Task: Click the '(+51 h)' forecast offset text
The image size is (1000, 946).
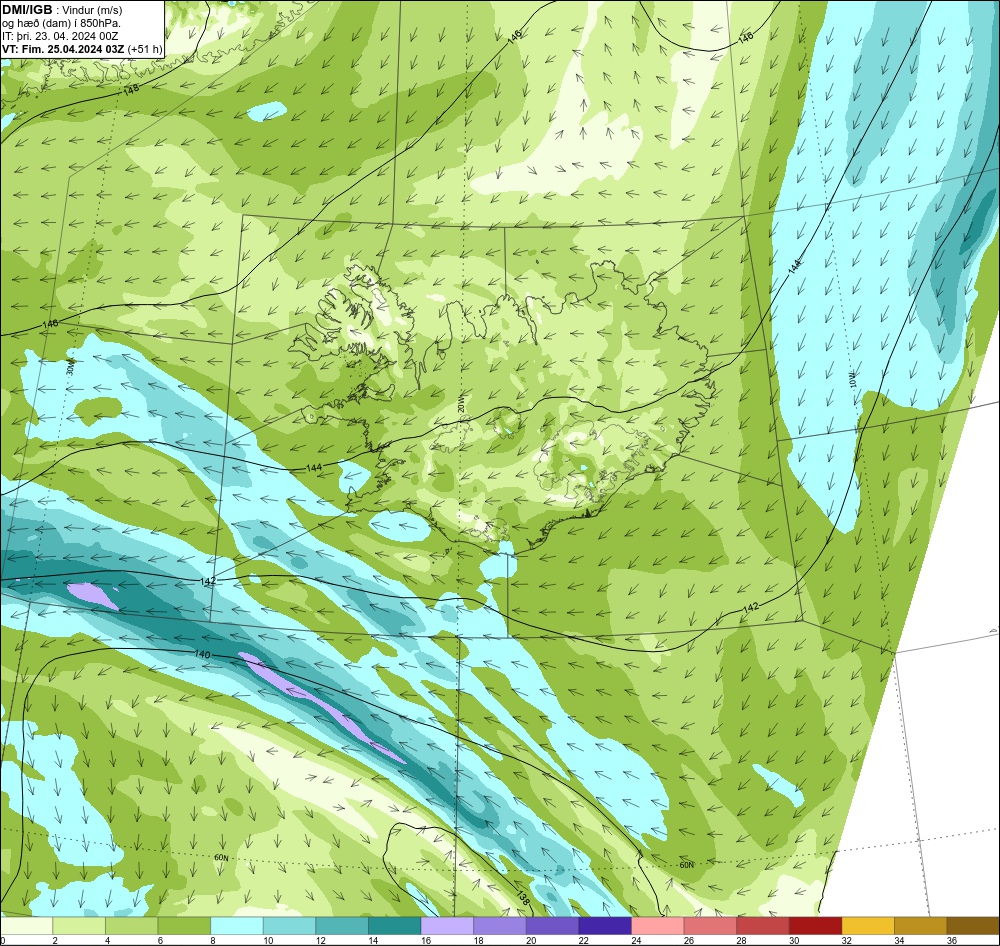Action: [x=145, y=49]
